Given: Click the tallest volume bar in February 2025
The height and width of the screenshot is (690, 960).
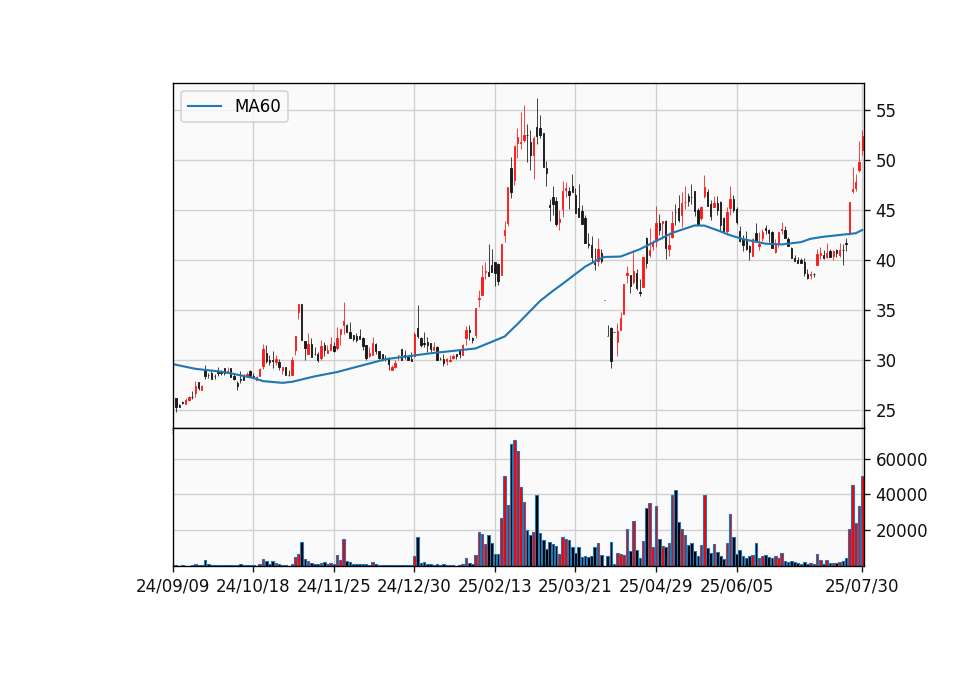Looking at the screenshot, I should [514, 503].
